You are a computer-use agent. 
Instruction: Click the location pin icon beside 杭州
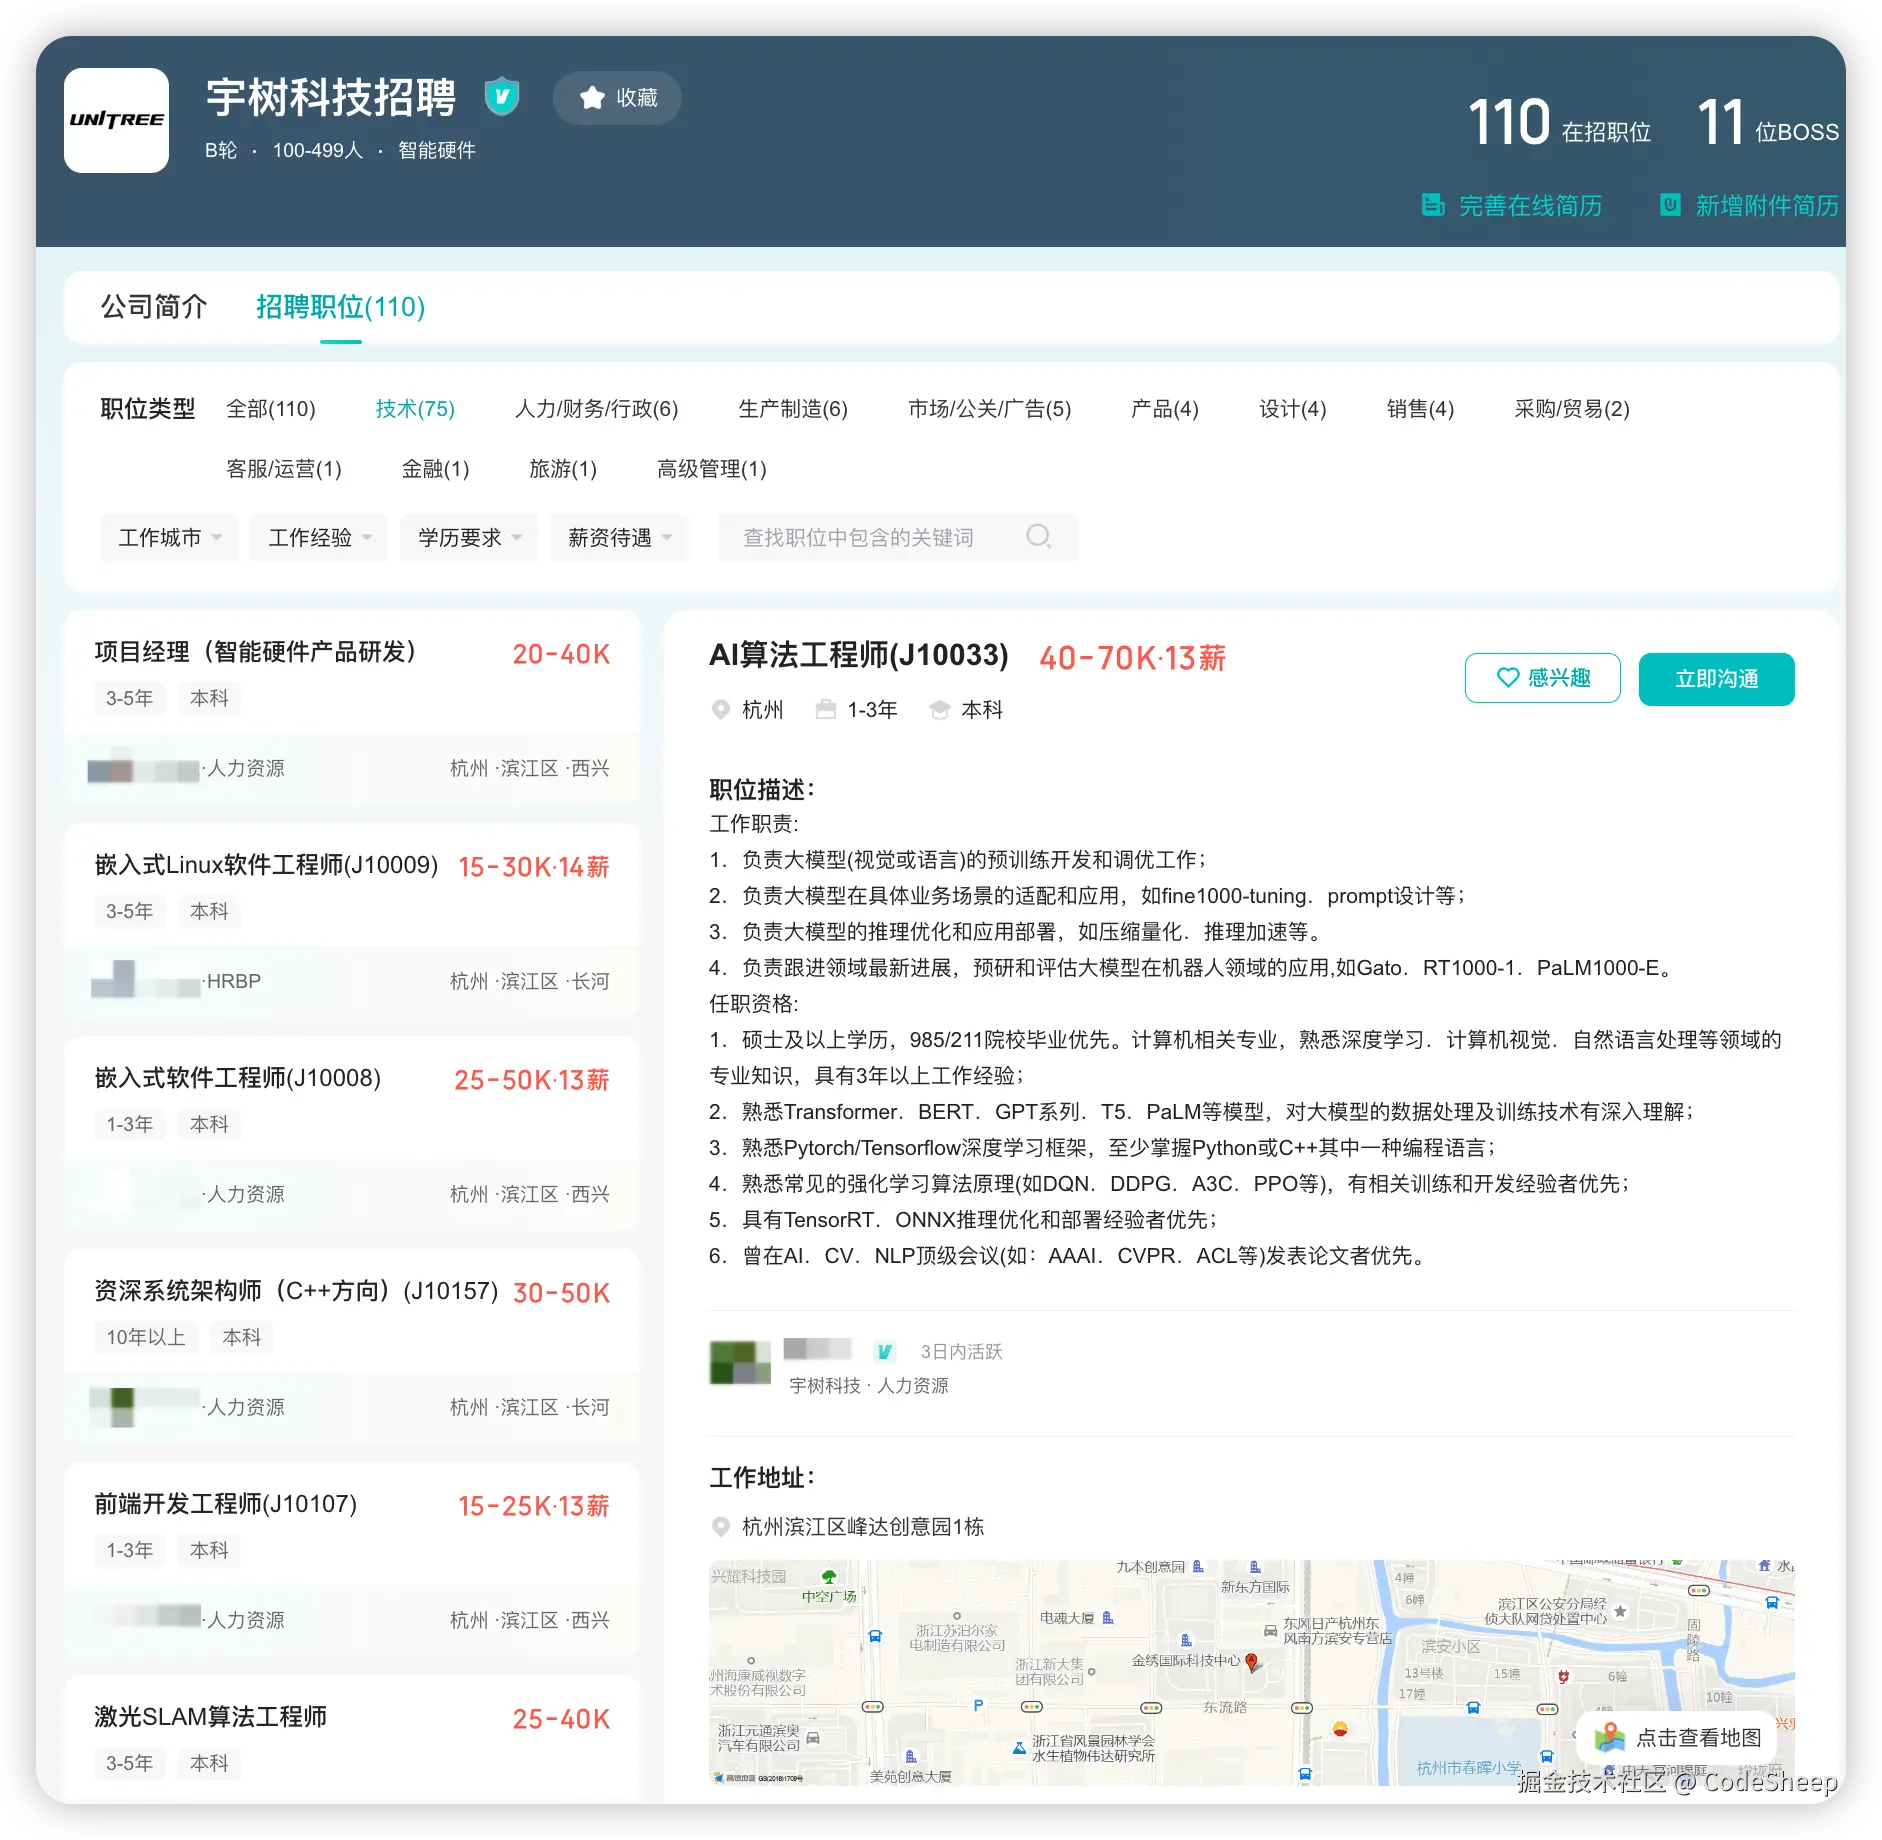tap(720, 710)
